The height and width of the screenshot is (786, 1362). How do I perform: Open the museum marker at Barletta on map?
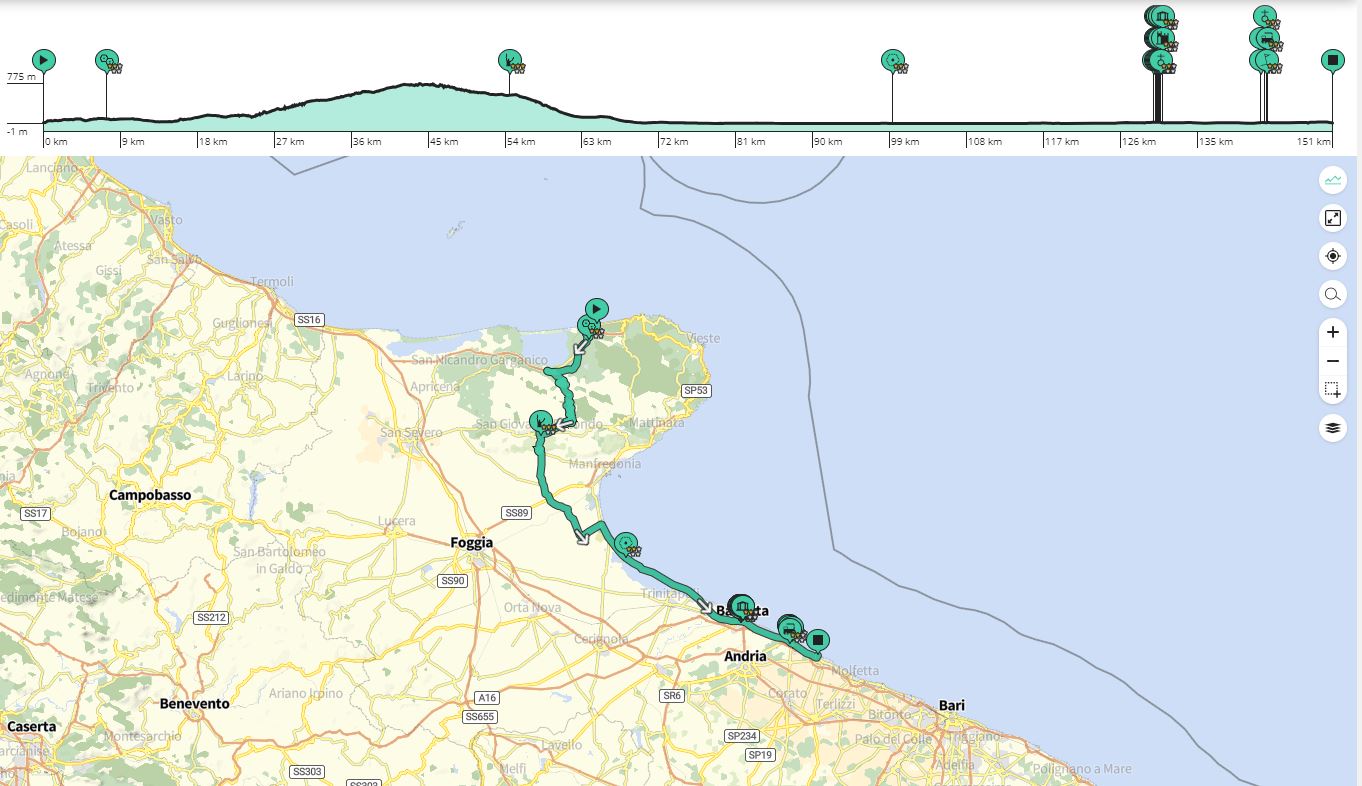pyautogui.click(x=742, y=606)
